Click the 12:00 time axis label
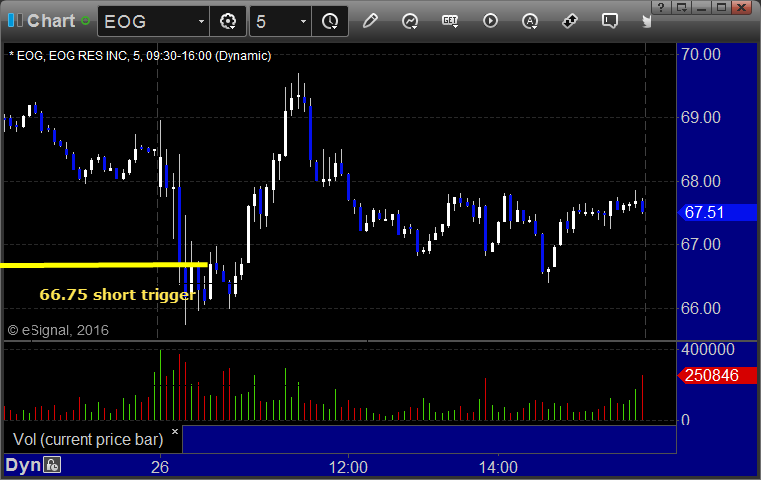 click(348, 467)
